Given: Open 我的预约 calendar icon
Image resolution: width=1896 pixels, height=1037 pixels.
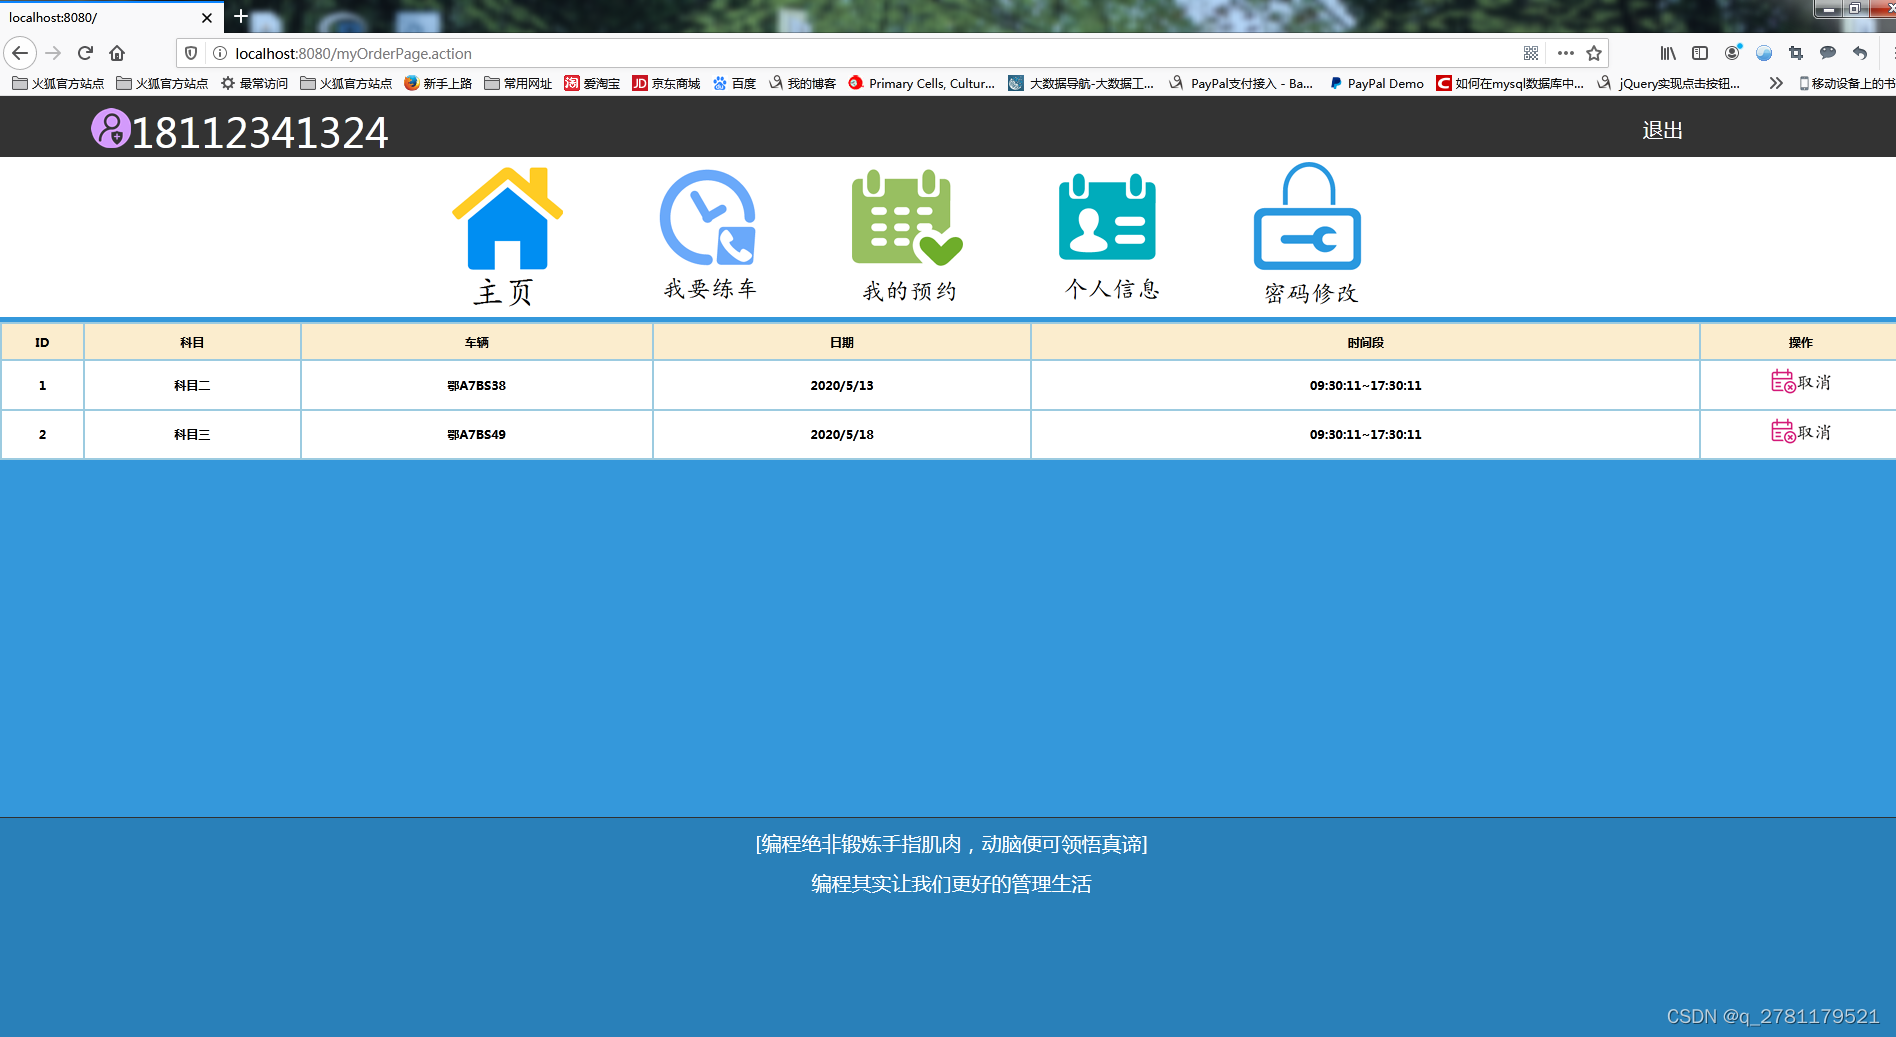Looking at the screenshot, I should point(904,218).
